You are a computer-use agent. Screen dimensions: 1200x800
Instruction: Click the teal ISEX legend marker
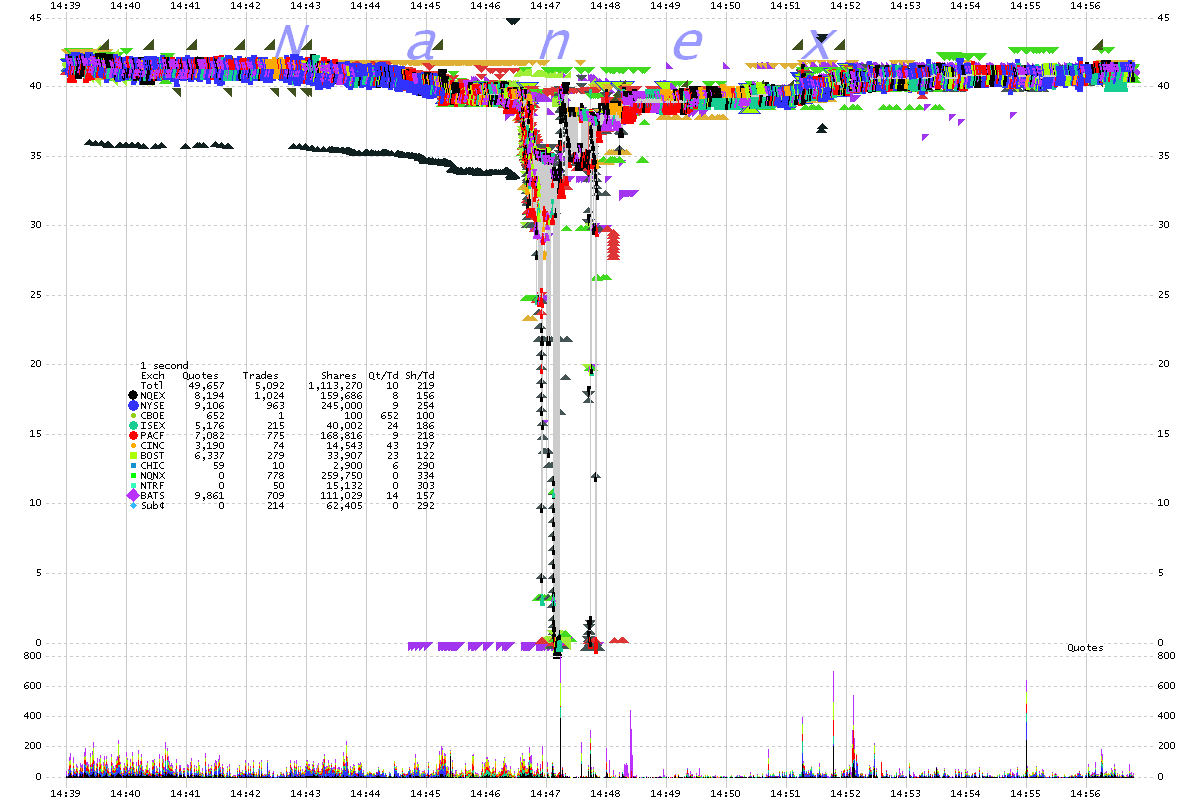pyautogui.click(x=133, y=426)
